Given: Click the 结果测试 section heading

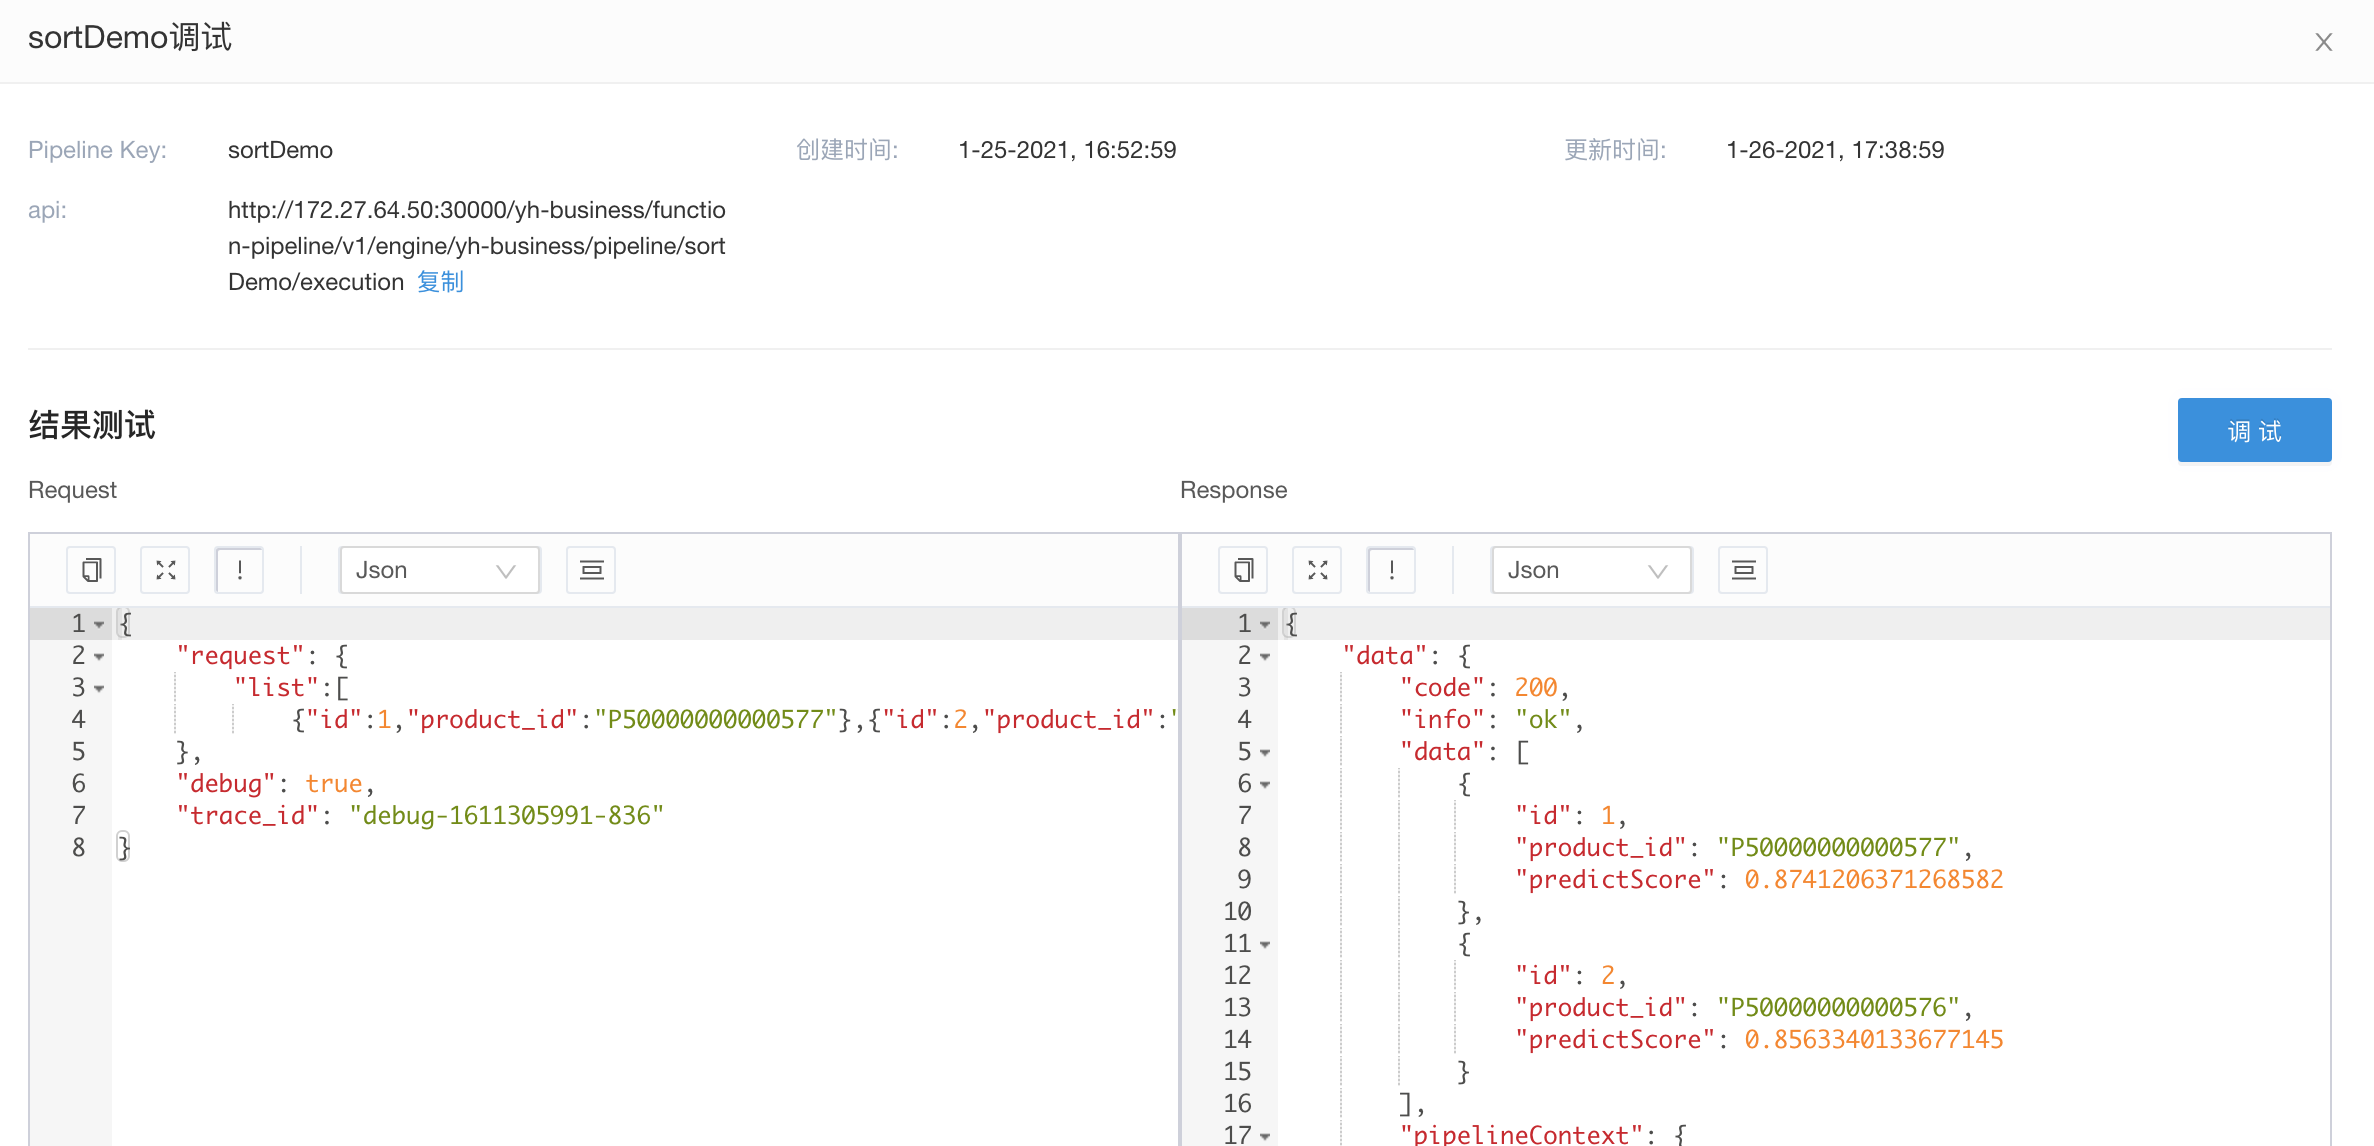Looking at the screenshot, I should pyautogui.click(x=92, y=425).
